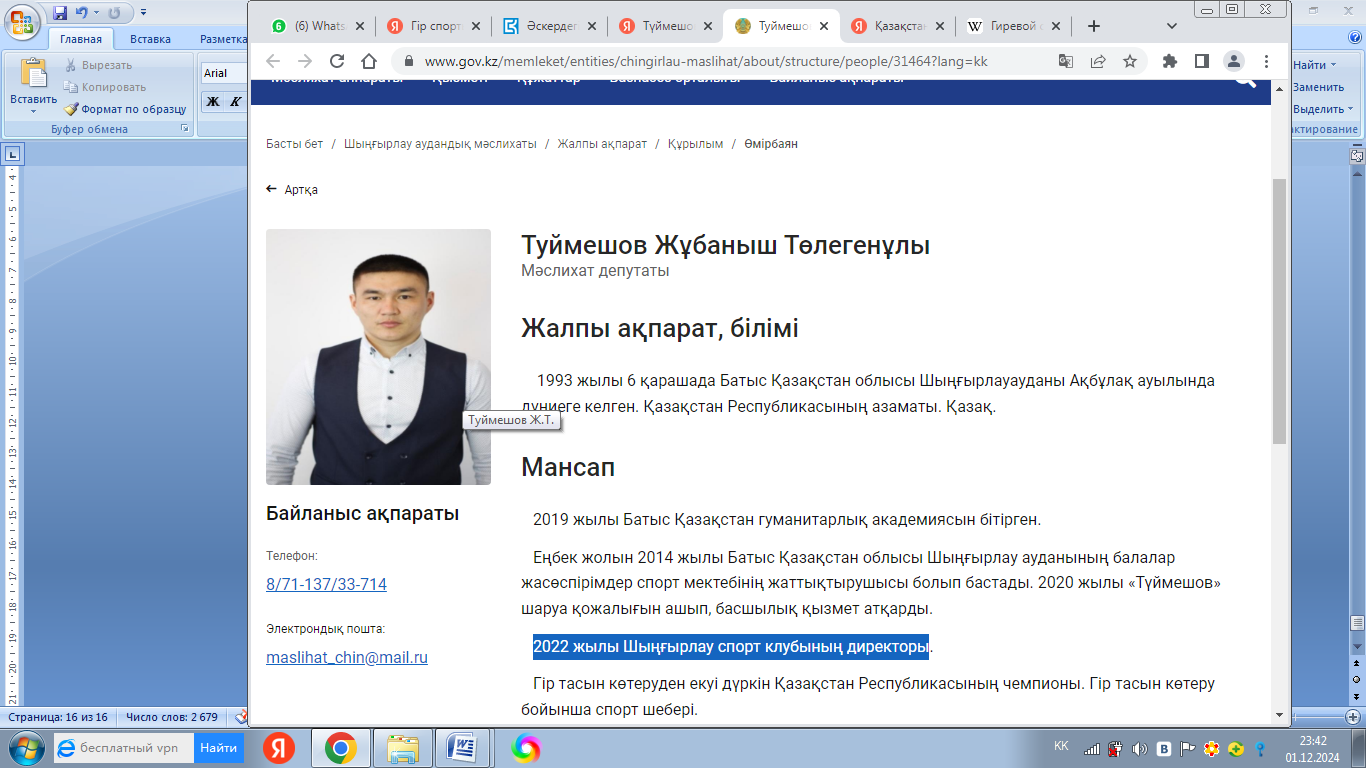The width and height of the screenshot is (1366, 768).
Task: Open the Буфер обмена dialog launcher
Action: [x=184, y=129]
